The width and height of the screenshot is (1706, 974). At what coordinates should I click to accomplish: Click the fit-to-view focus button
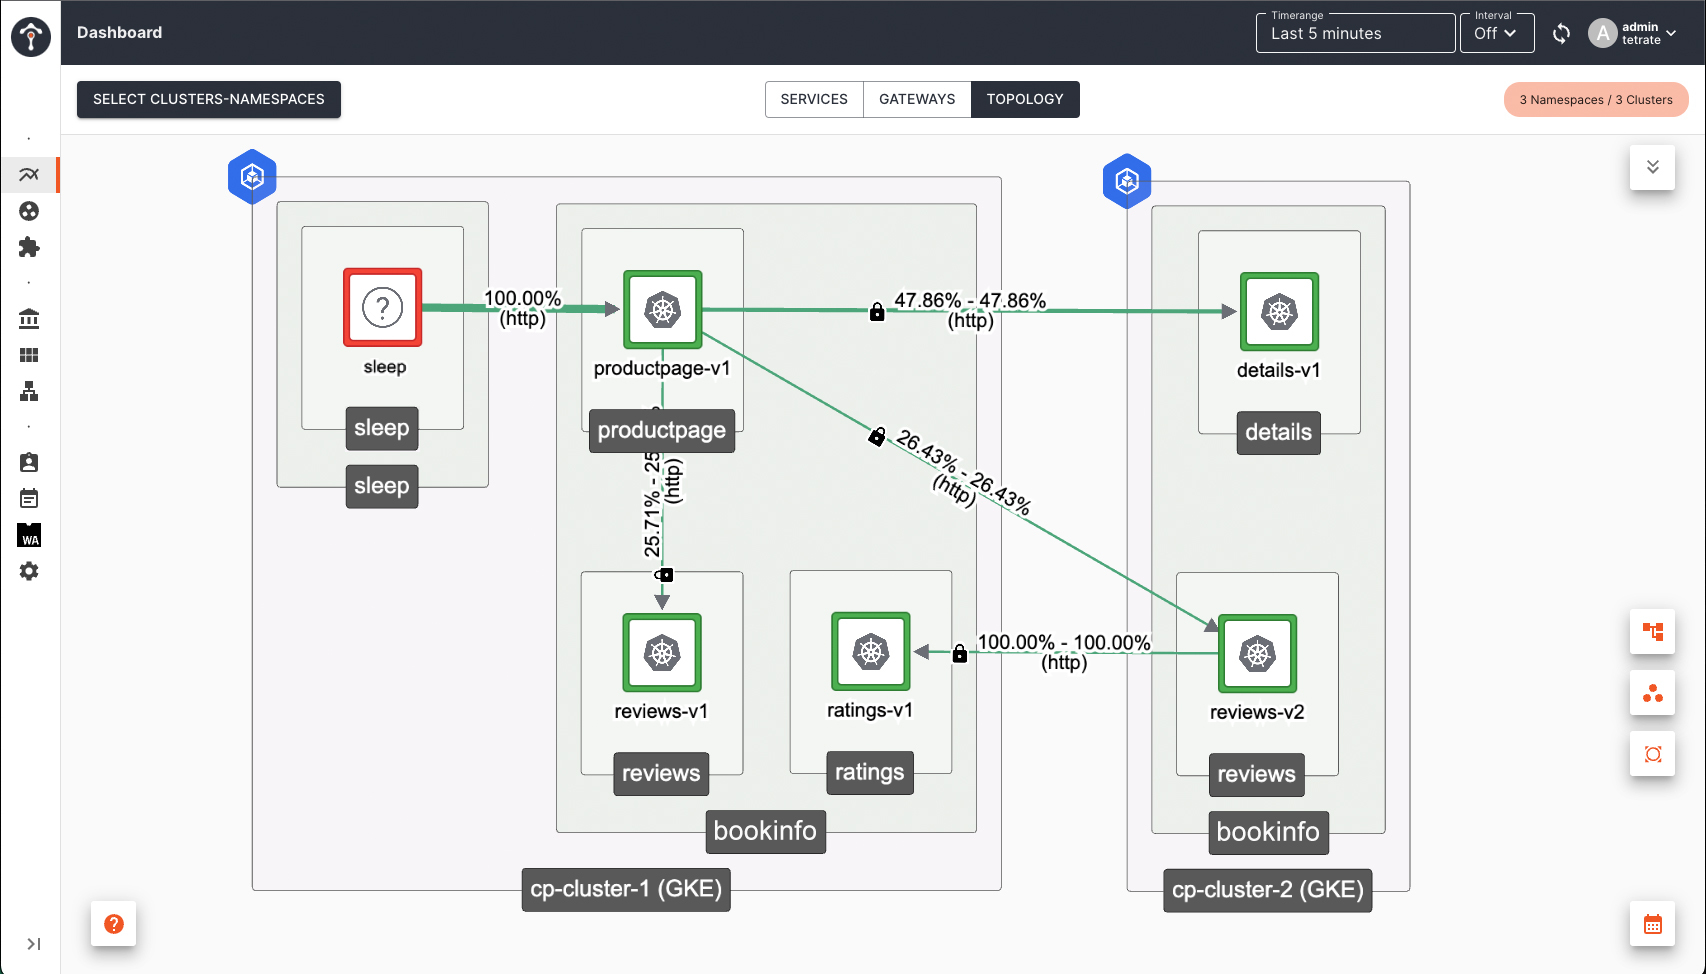point(1653,754)
